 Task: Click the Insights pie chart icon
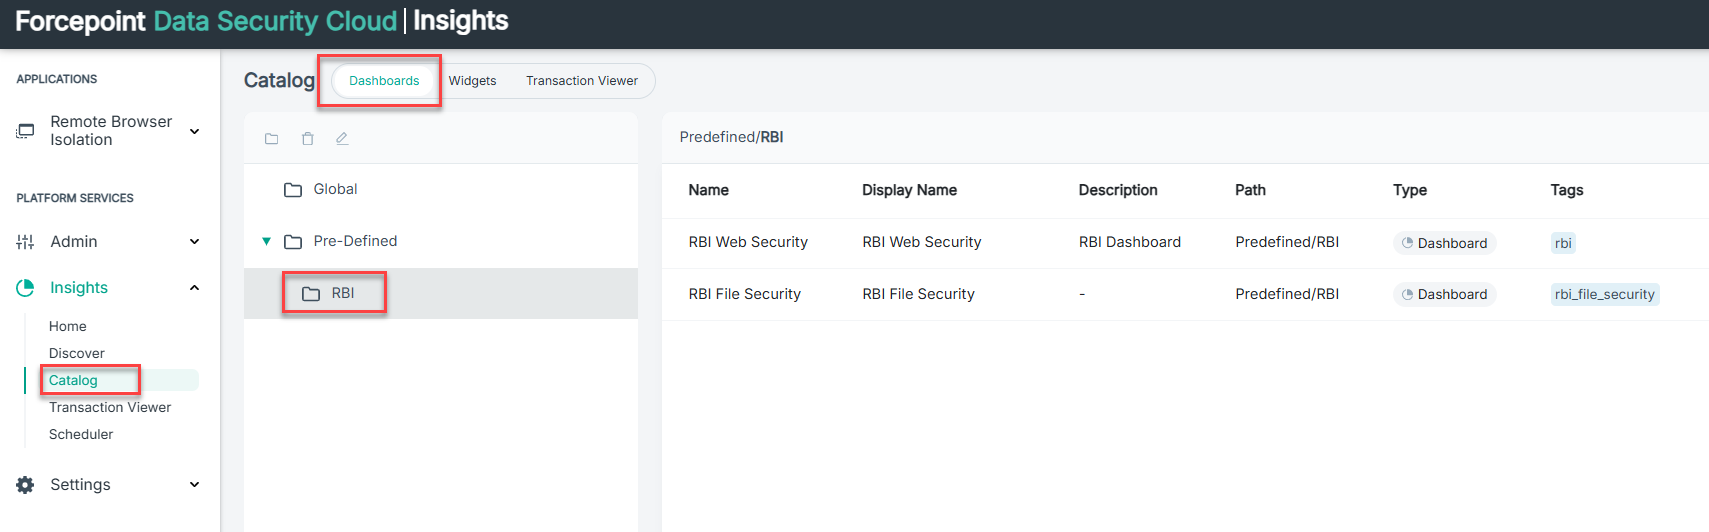point(25,288)
